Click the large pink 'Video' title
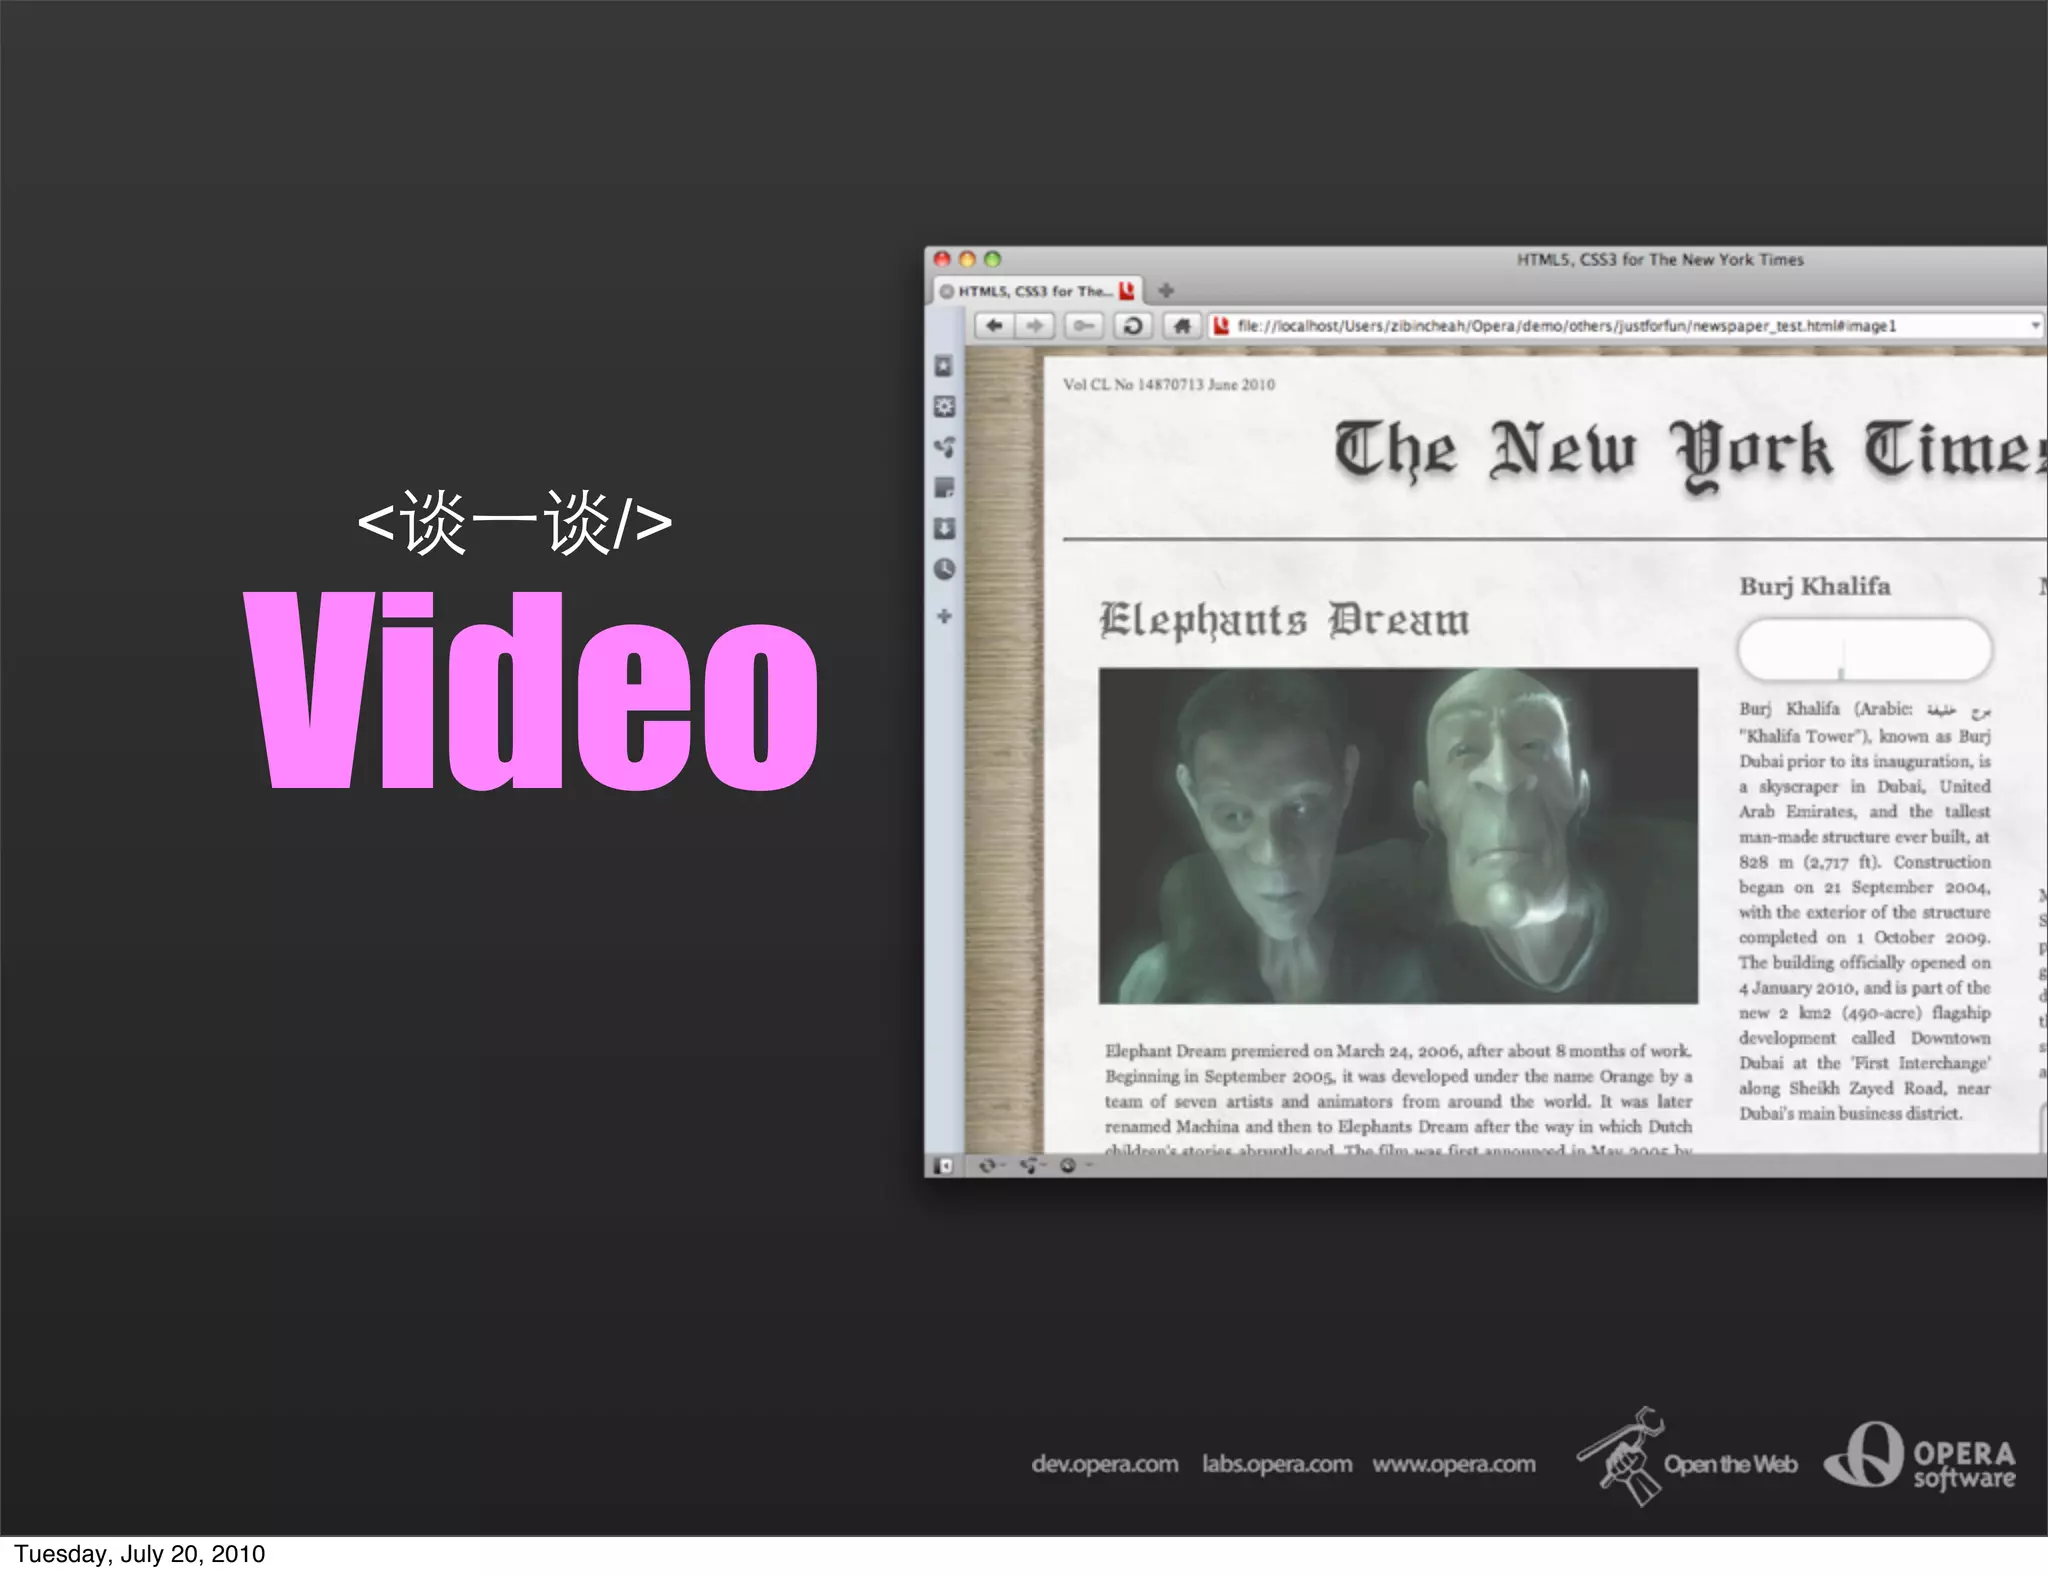 click(531, 690)
